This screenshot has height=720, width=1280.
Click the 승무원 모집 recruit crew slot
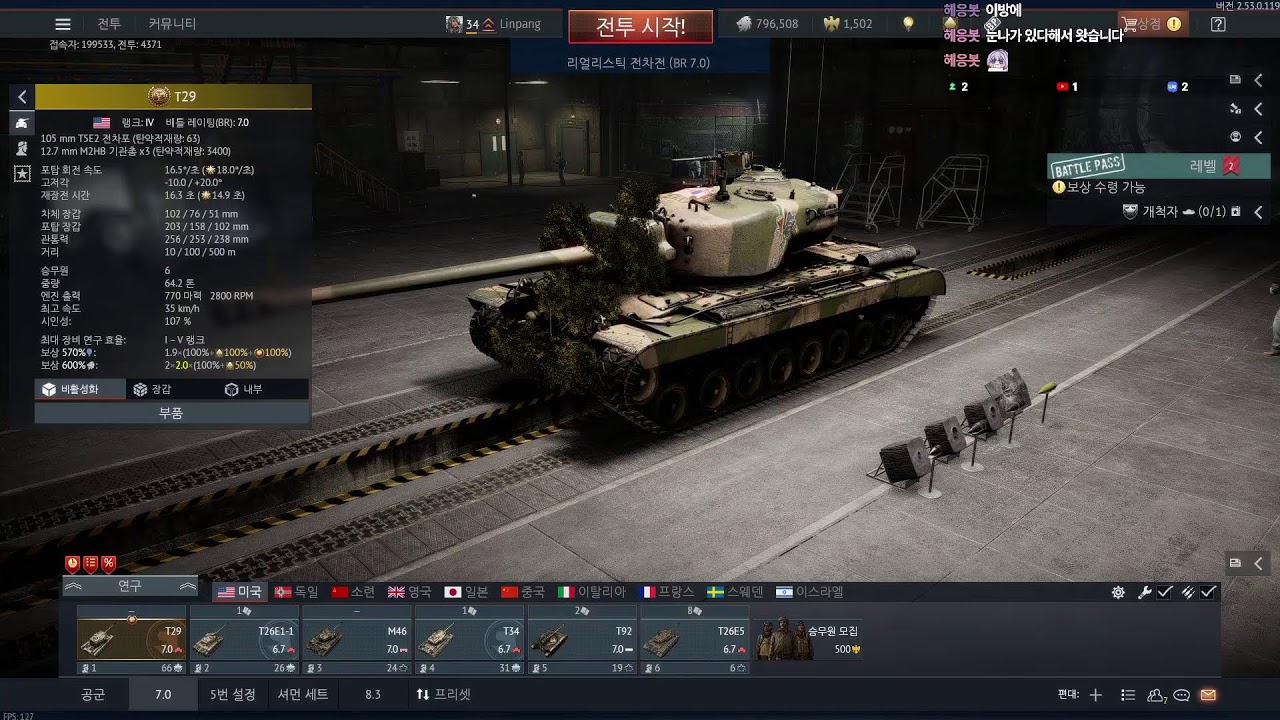(810, 640)
